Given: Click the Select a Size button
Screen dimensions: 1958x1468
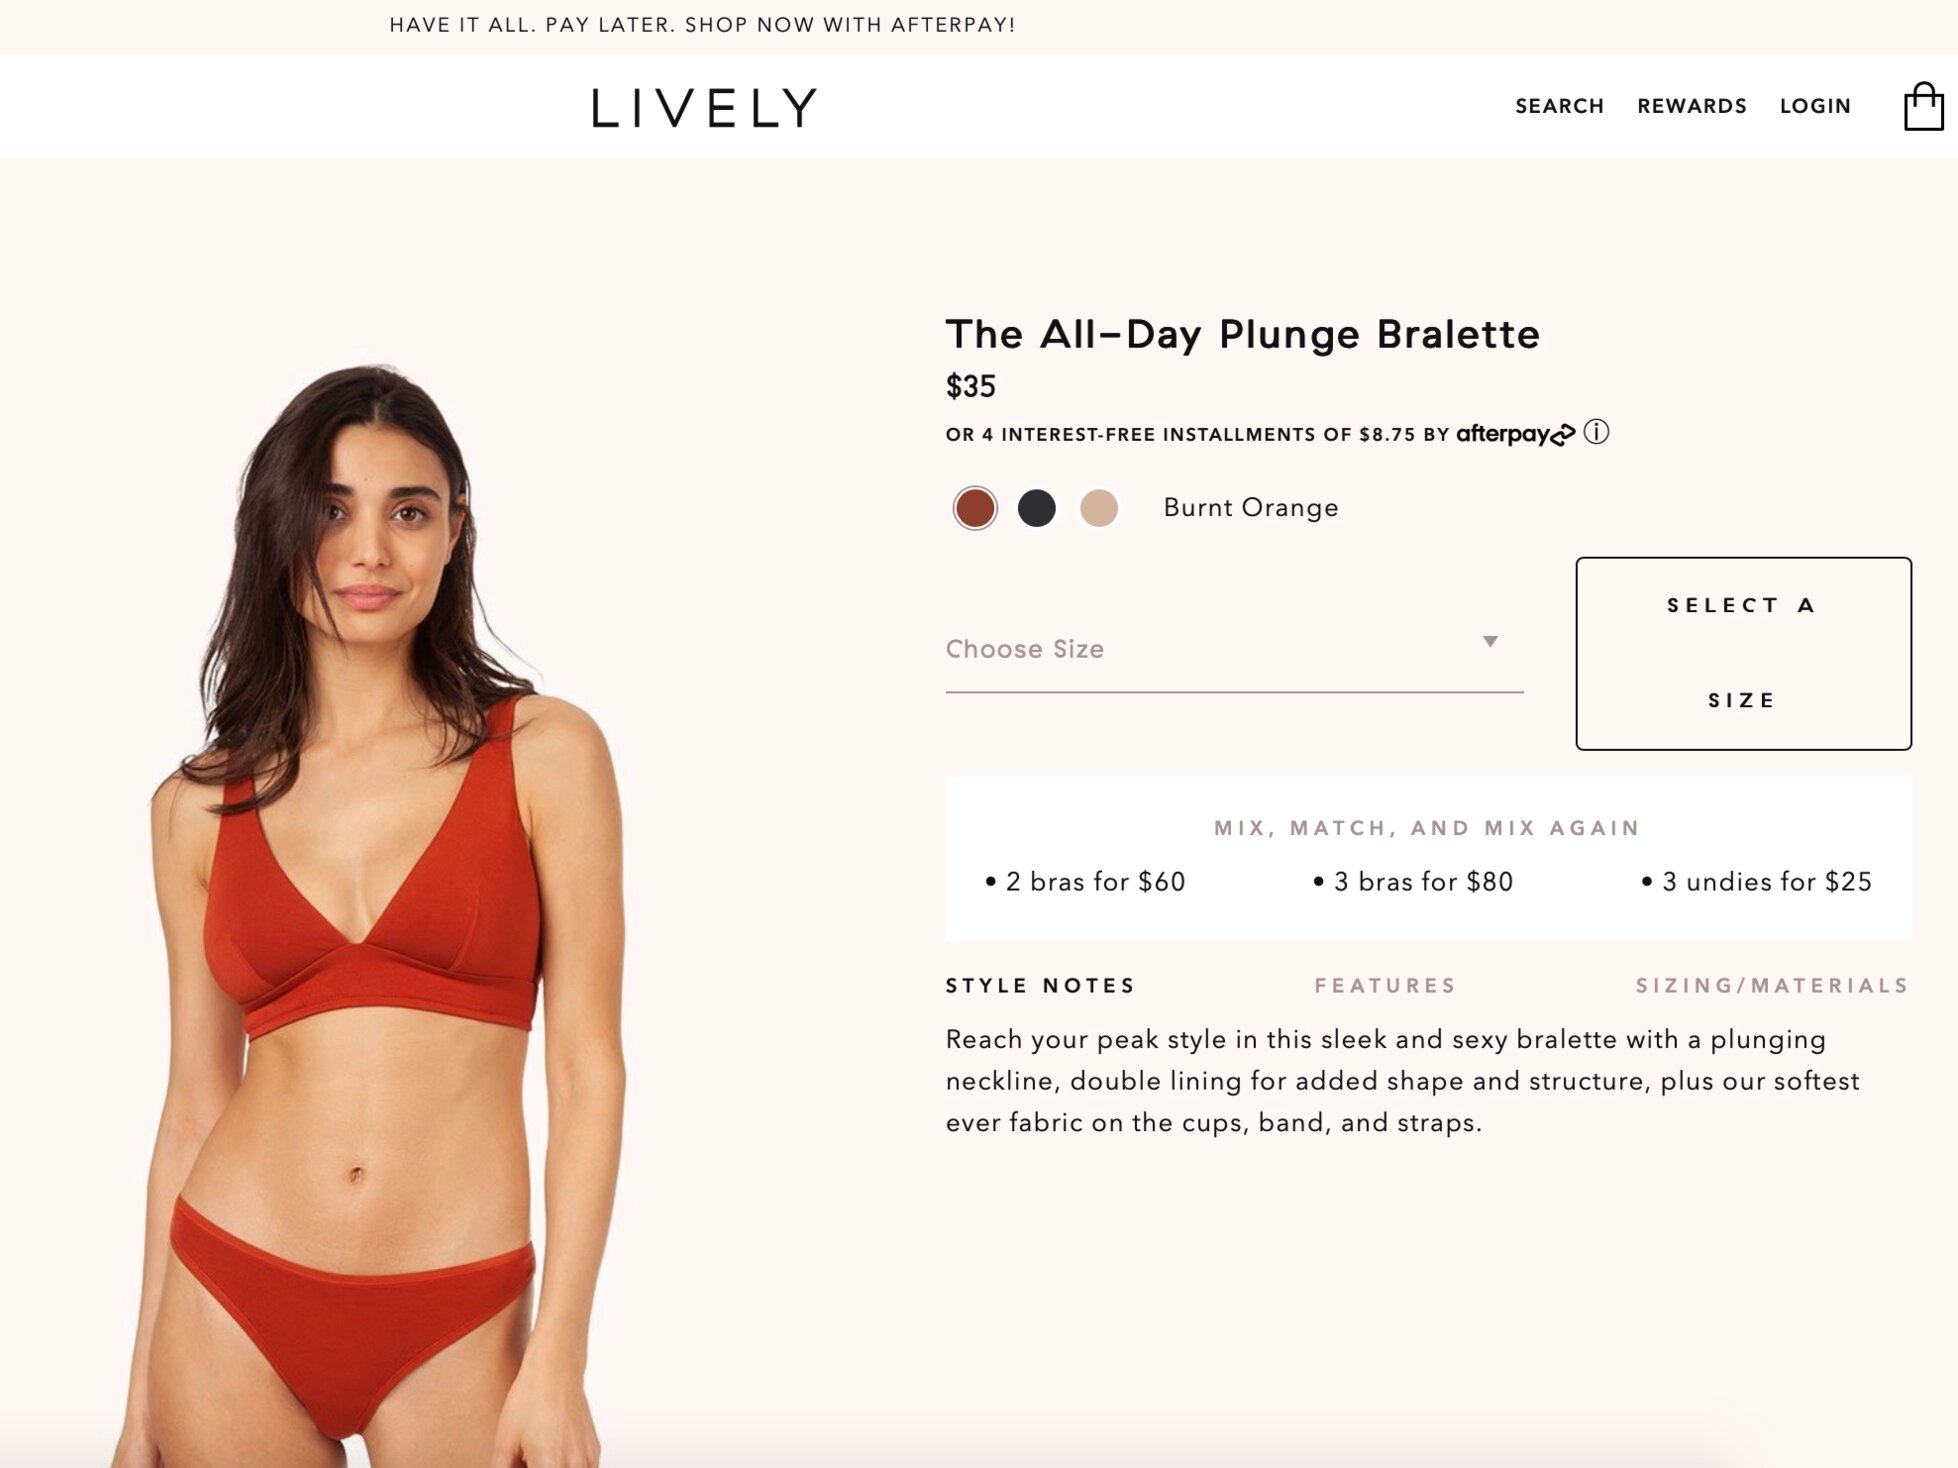Looking at the screenshot, I should 1743,653.
